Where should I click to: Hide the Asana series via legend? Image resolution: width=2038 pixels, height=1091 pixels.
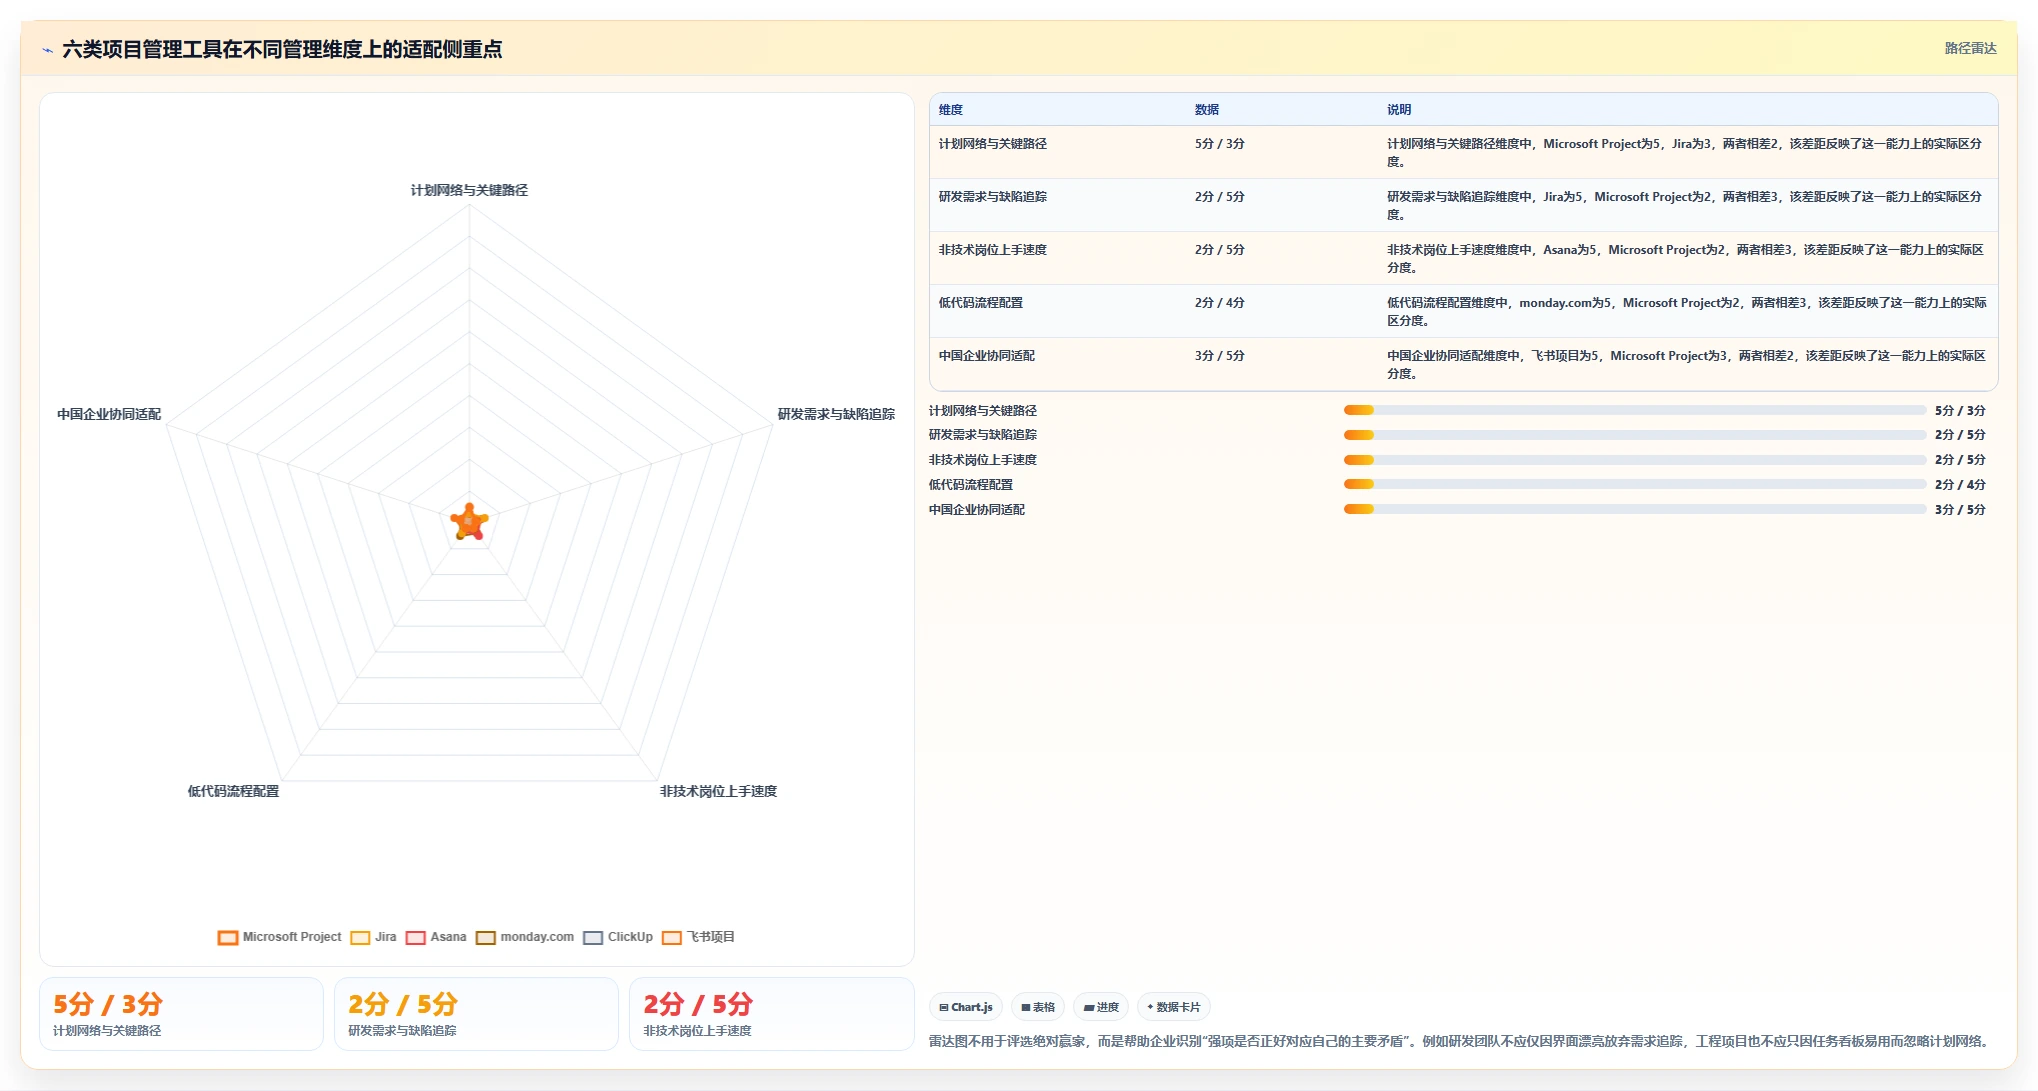click(436, 937)
